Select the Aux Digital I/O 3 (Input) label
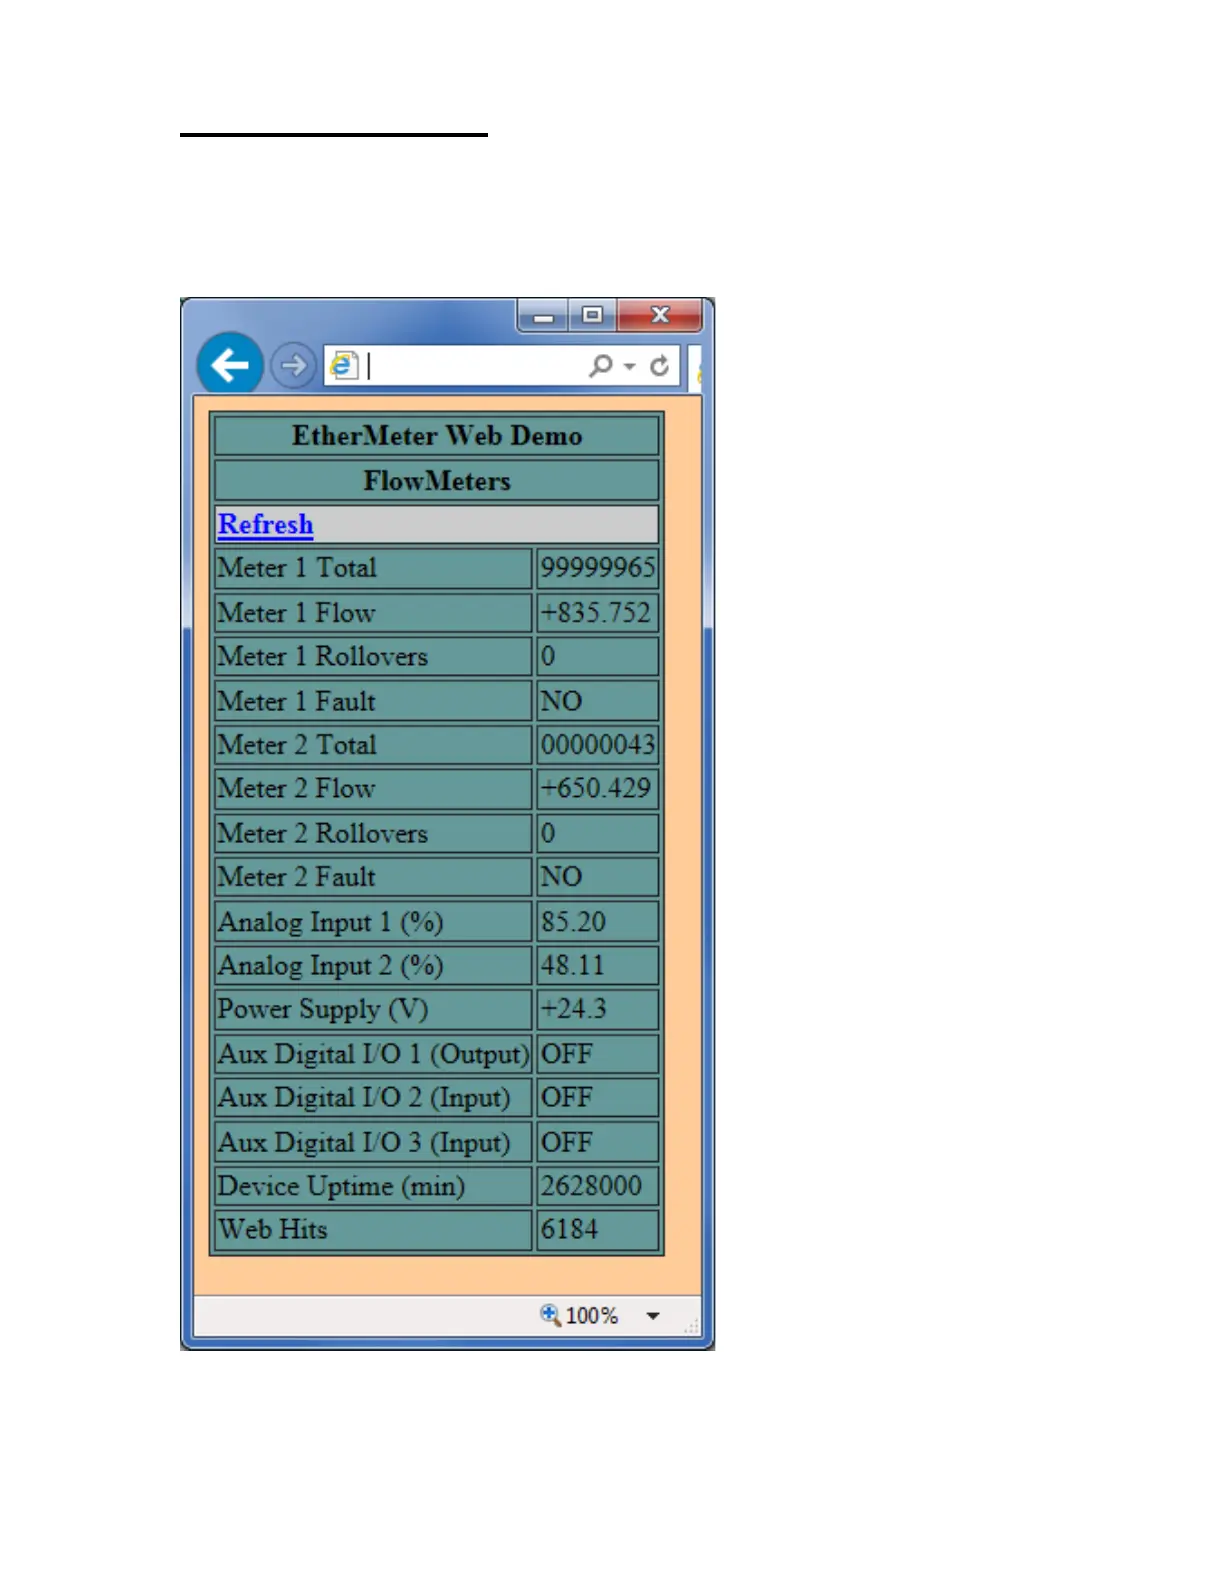 364,1143
